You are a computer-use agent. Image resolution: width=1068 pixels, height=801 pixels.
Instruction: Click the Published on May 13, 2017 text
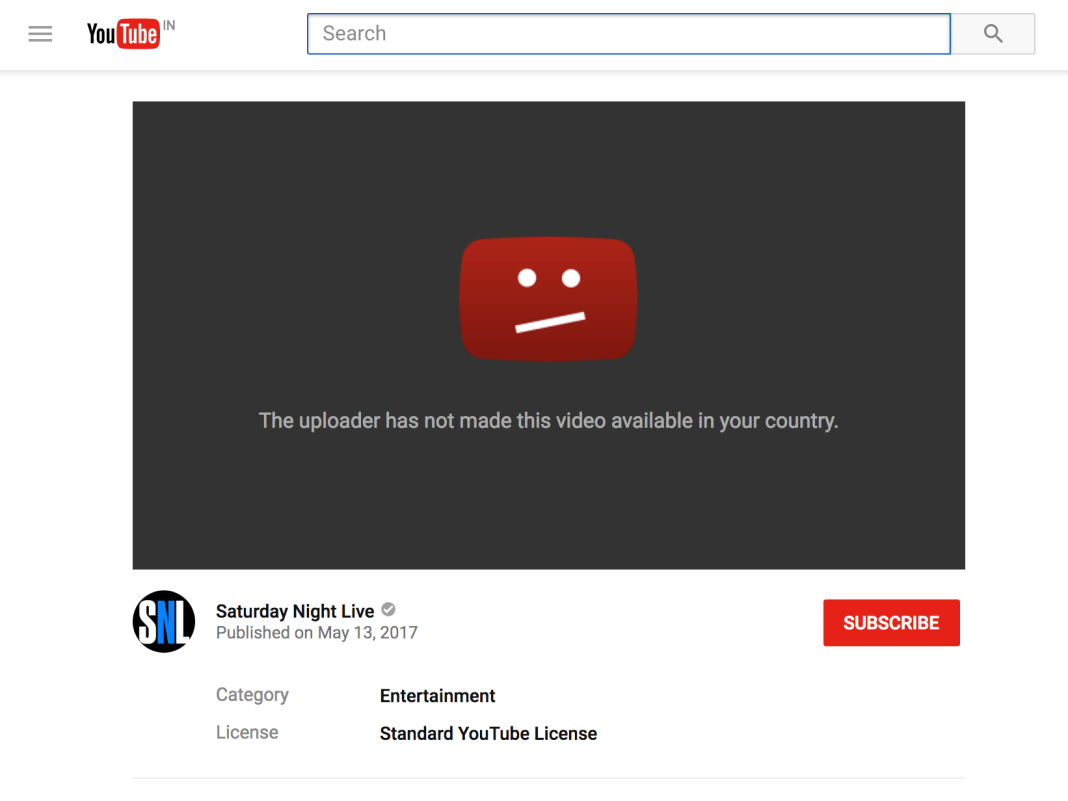[x=317, y=633]
